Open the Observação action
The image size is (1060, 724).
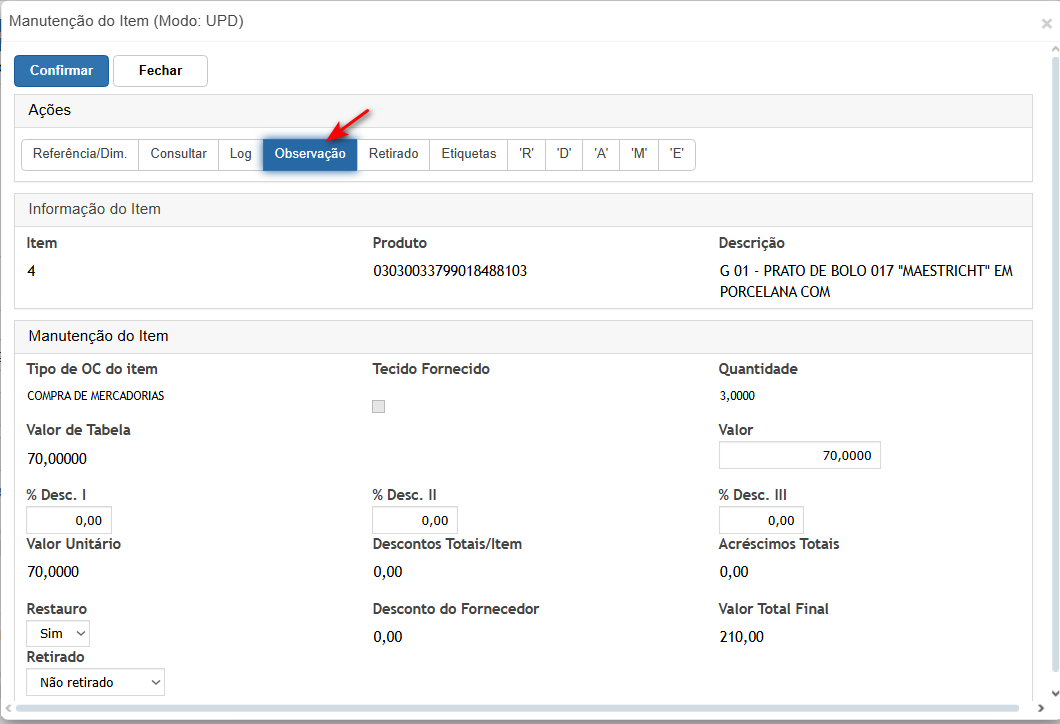pos(310,154)
